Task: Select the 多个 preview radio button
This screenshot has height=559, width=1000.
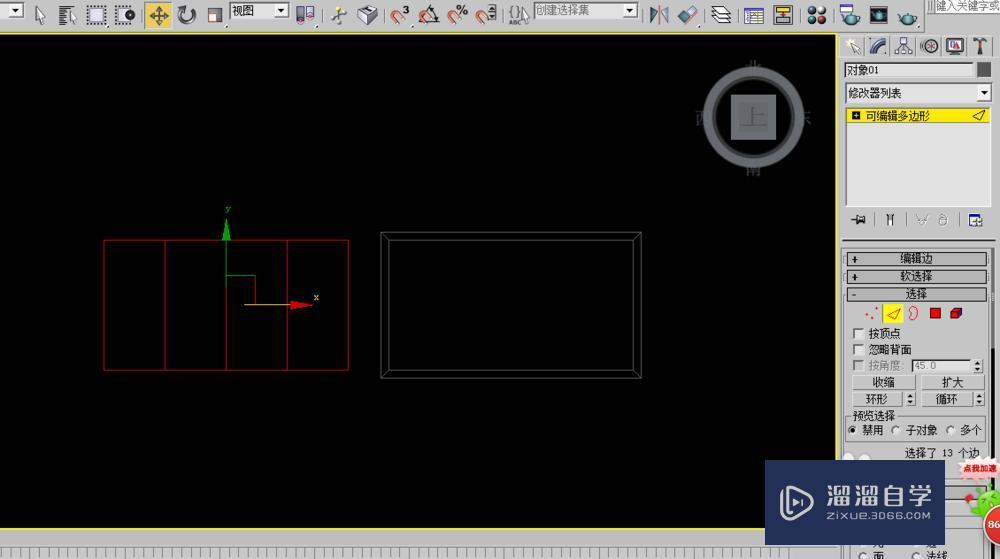Action: [950, 430]
